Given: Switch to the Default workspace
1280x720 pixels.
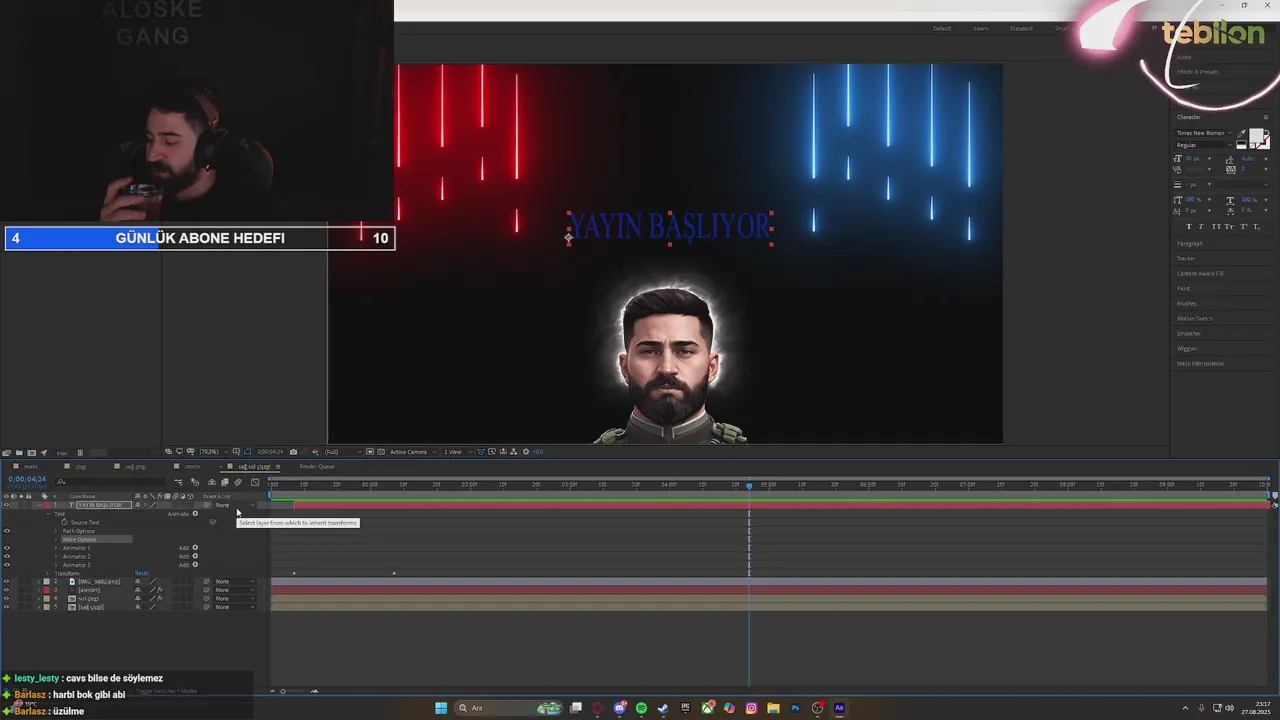Looking at the screenshot, I should click(x=942, y=28).
